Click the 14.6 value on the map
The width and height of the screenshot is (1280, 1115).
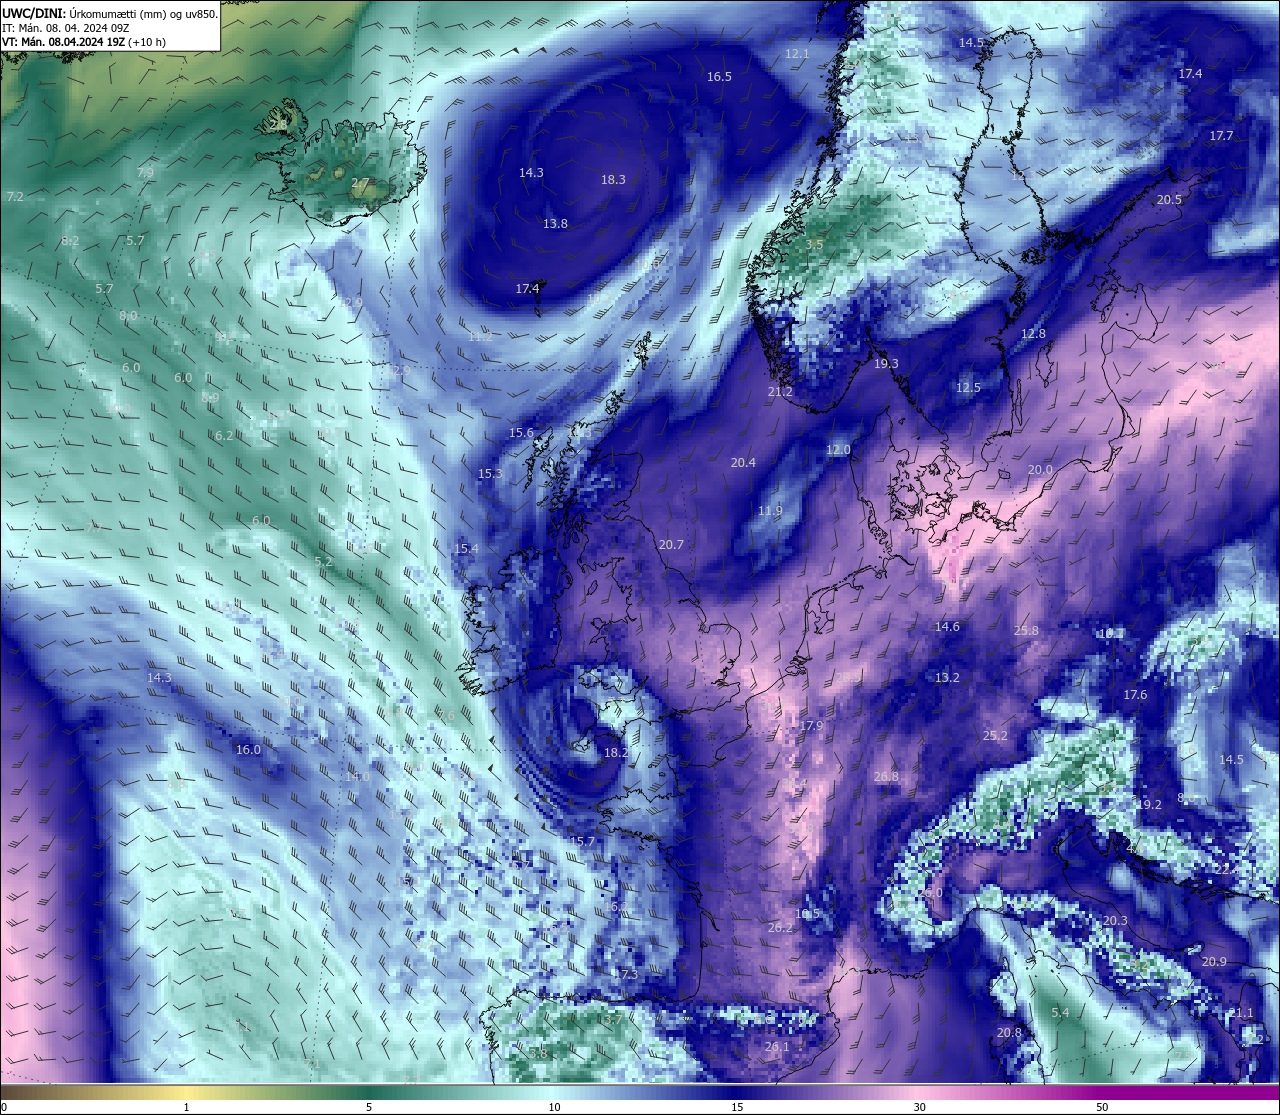[x=947, y=627]
